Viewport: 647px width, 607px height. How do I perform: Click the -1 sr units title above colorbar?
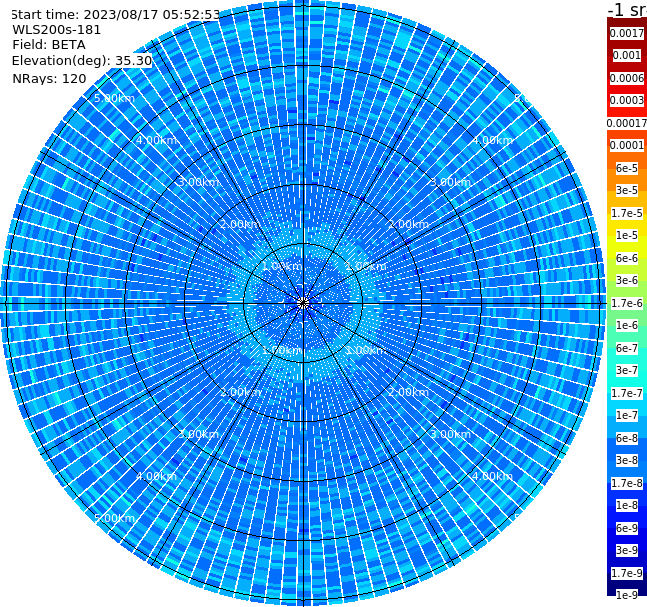tap(627, 9)
